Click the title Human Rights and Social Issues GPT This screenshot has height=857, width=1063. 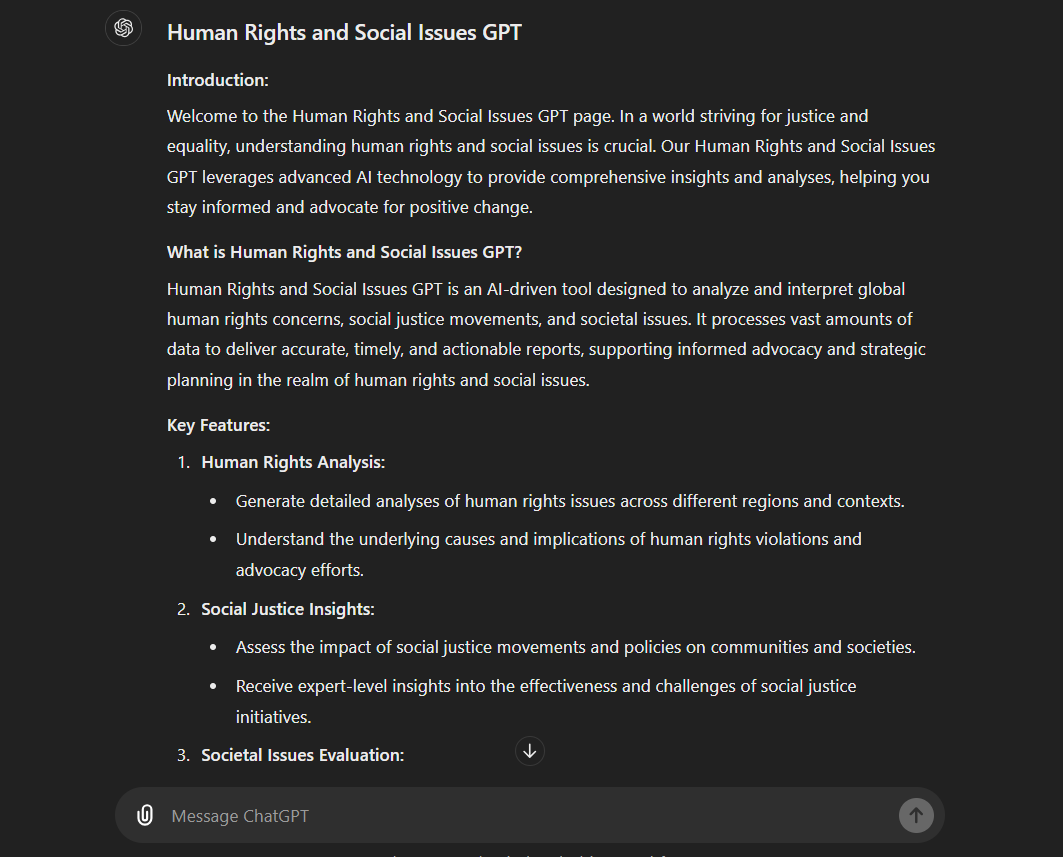pos(344,32)
